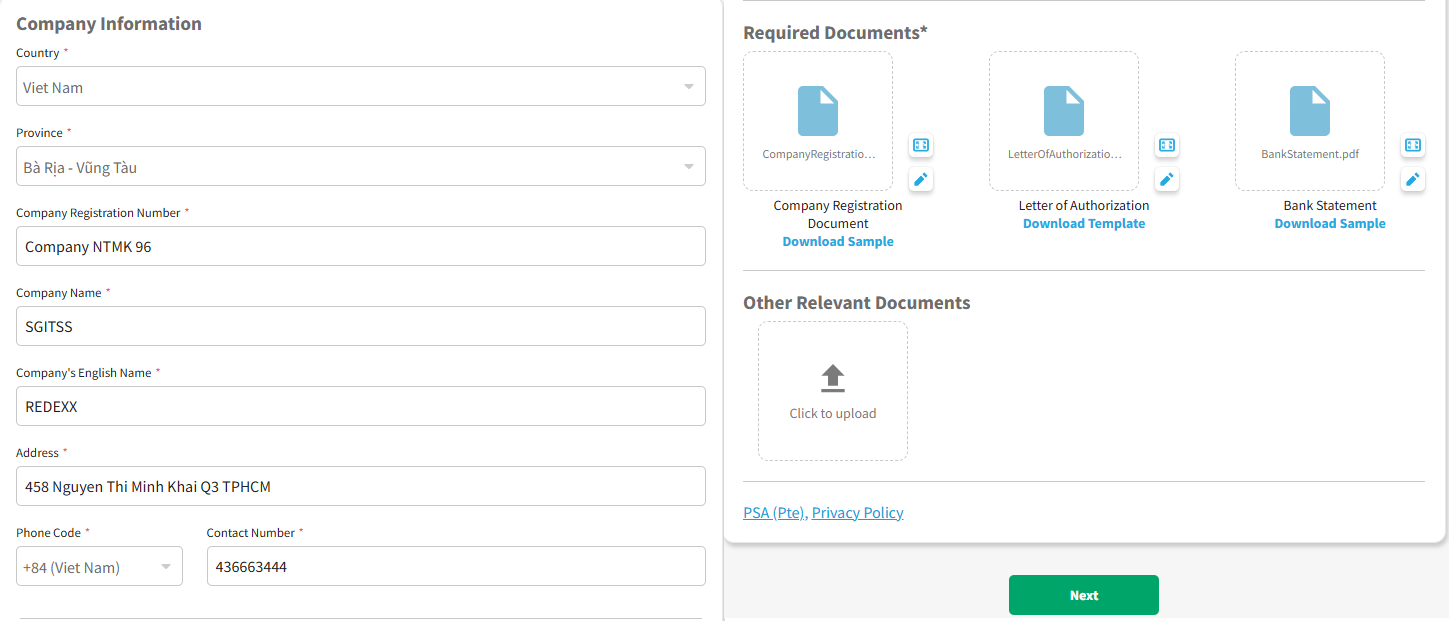Viewport: 1449px width, 621px height.
Task: Download sample for Company Registration Document
Action: [837, 242]
